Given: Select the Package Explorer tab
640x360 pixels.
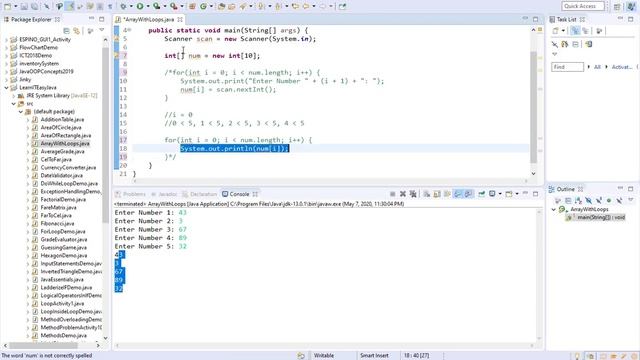Looking at the screenshot, I should pyautogui.click(x=31, y=20).
